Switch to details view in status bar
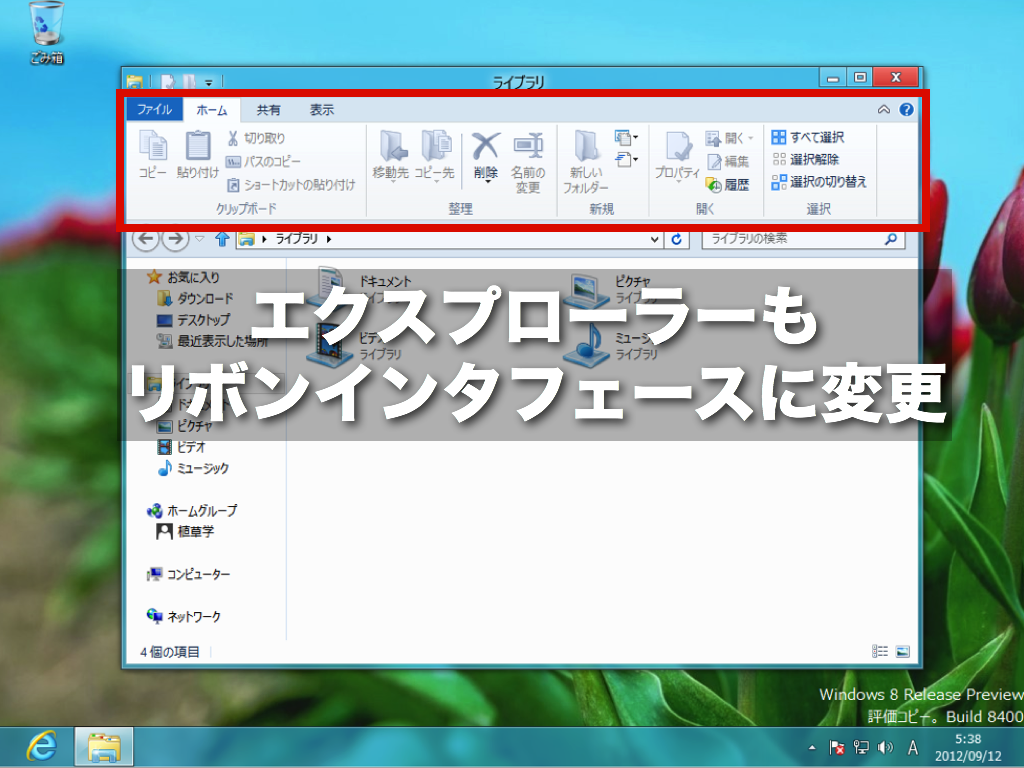The width and height of the screenshot is (1024, 768). click(x=880, y=651)
